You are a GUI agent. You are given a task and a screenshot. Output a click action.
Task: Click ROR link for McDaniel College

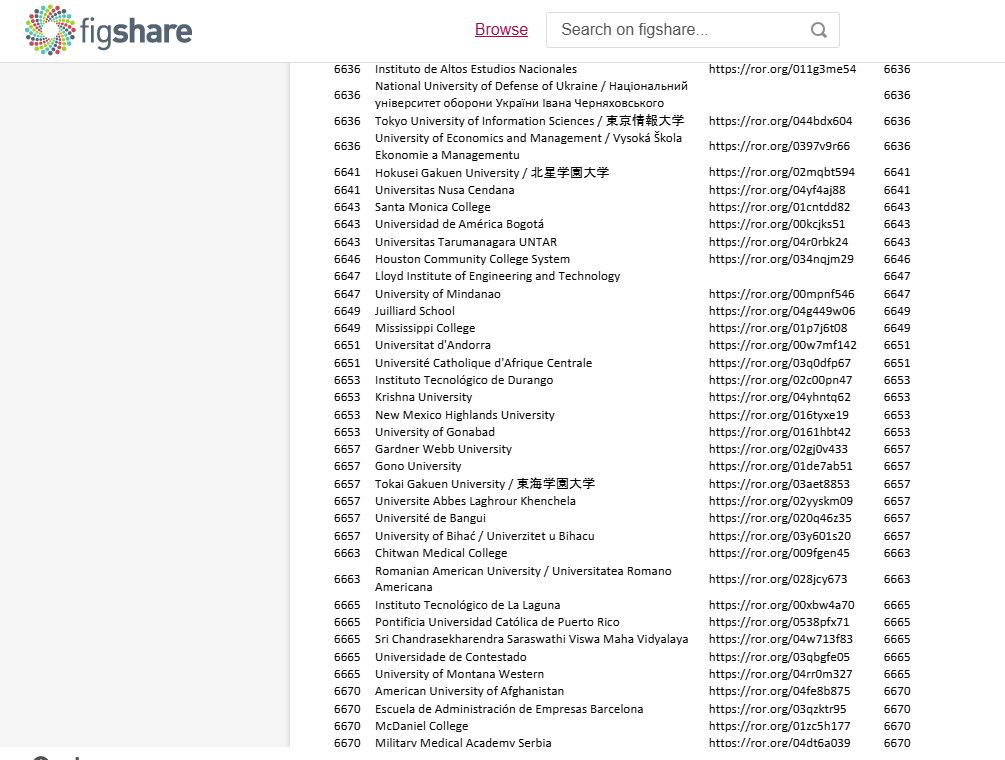click(780, 727)
